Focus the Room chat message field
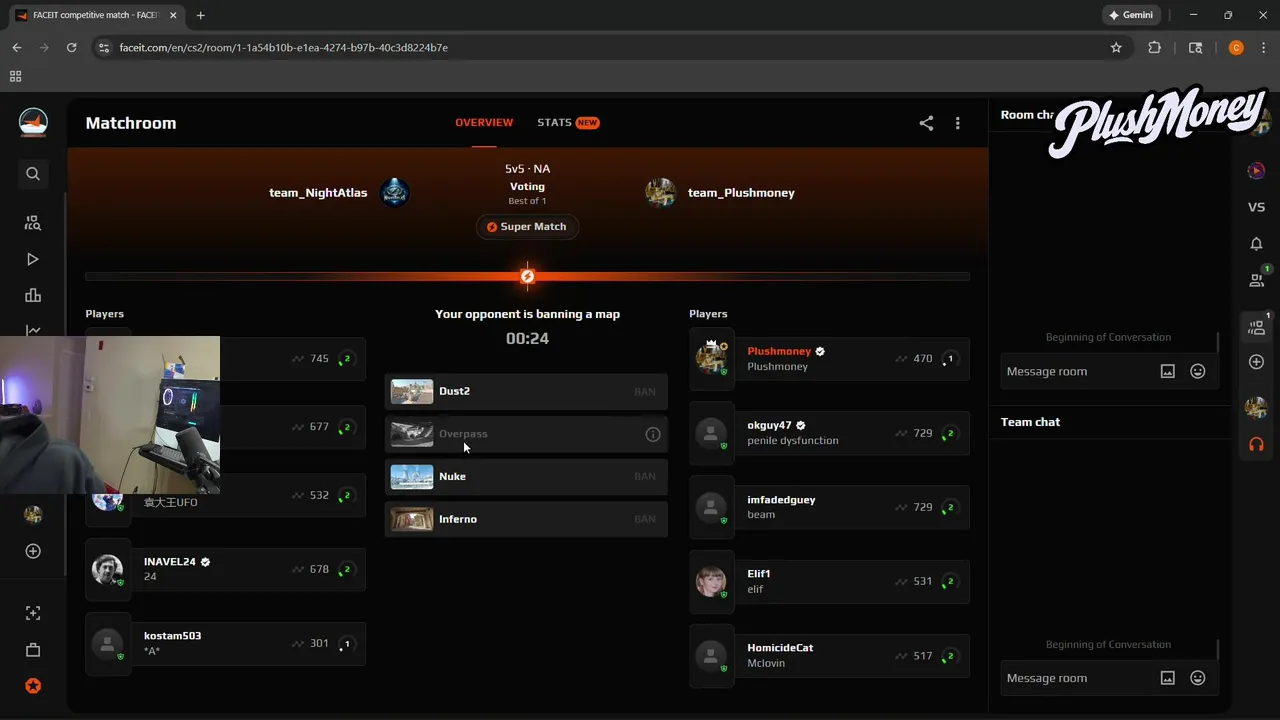The height and width of the screenshot is (720, 1280). [1076, 371]
